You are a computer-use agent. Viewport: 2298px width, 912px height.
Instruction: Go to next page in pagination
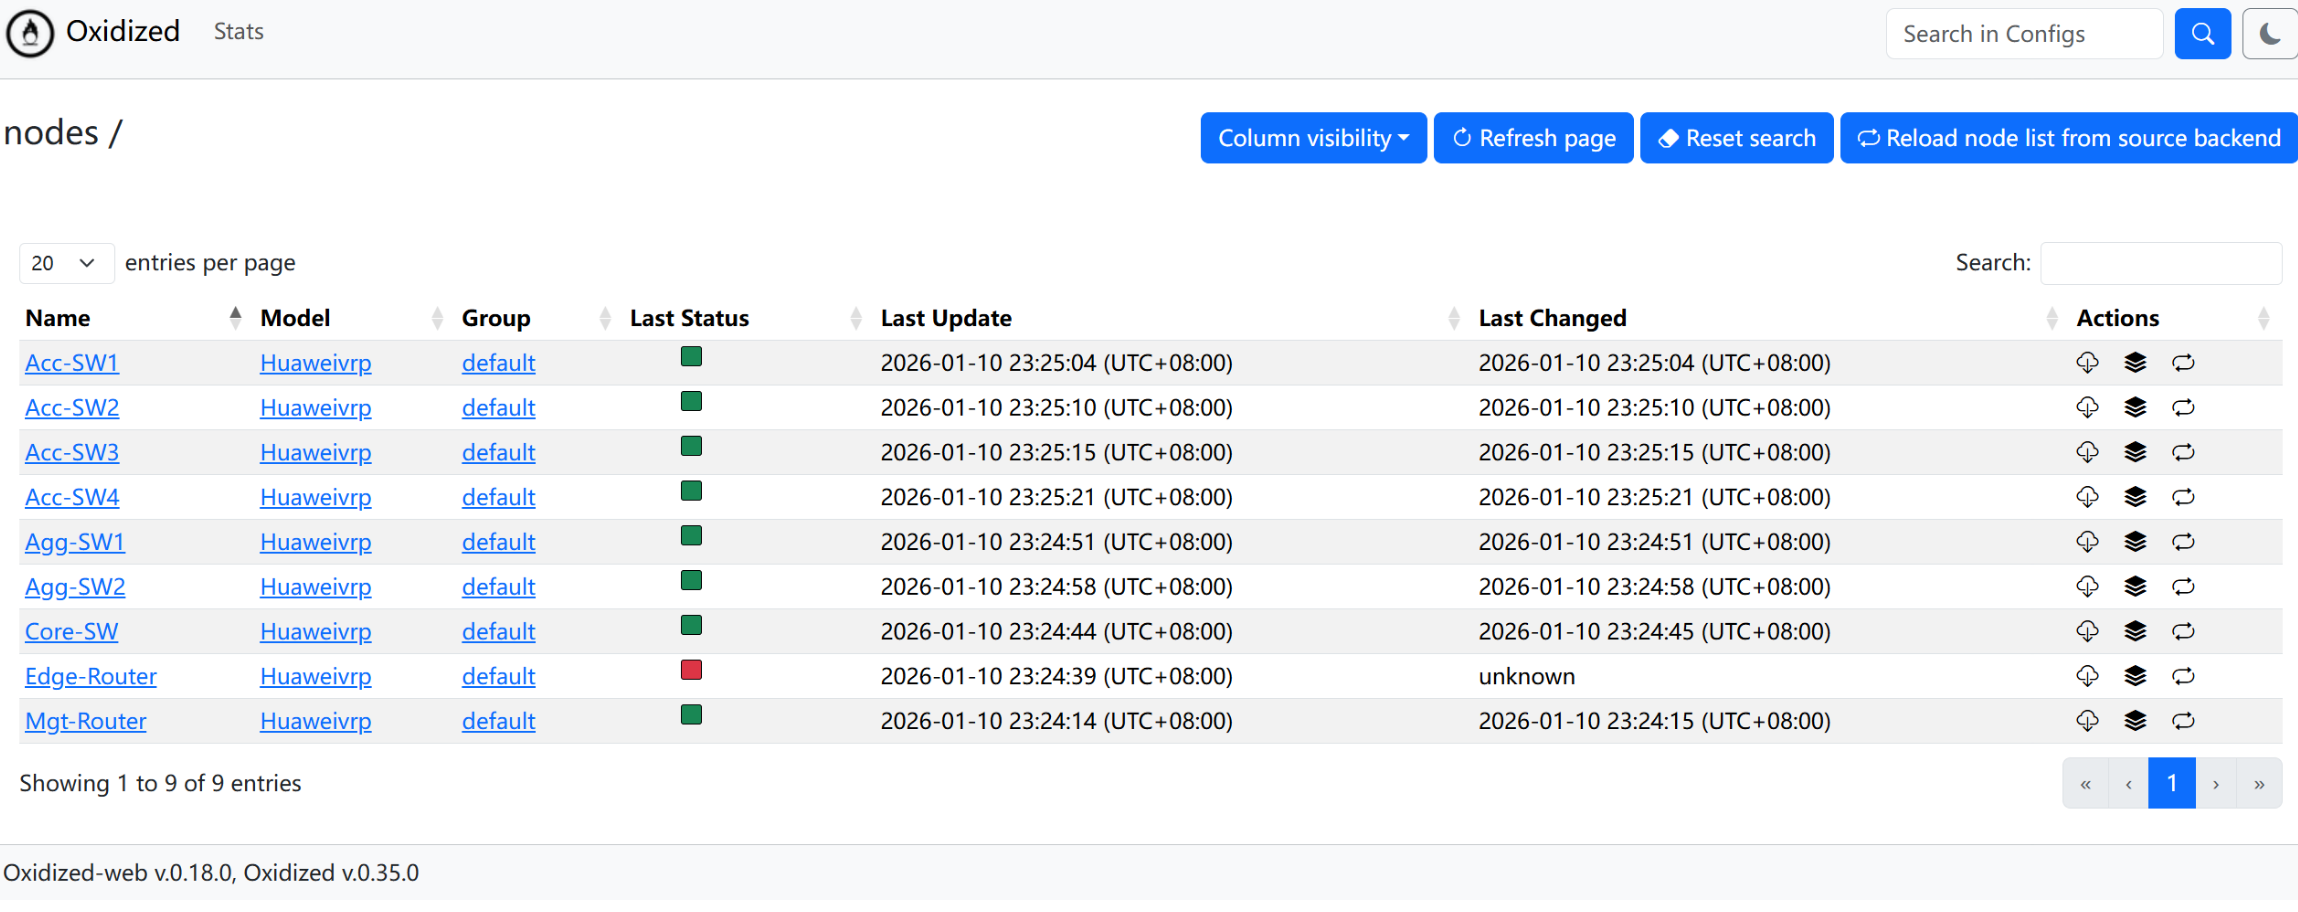coord(2216,784)
